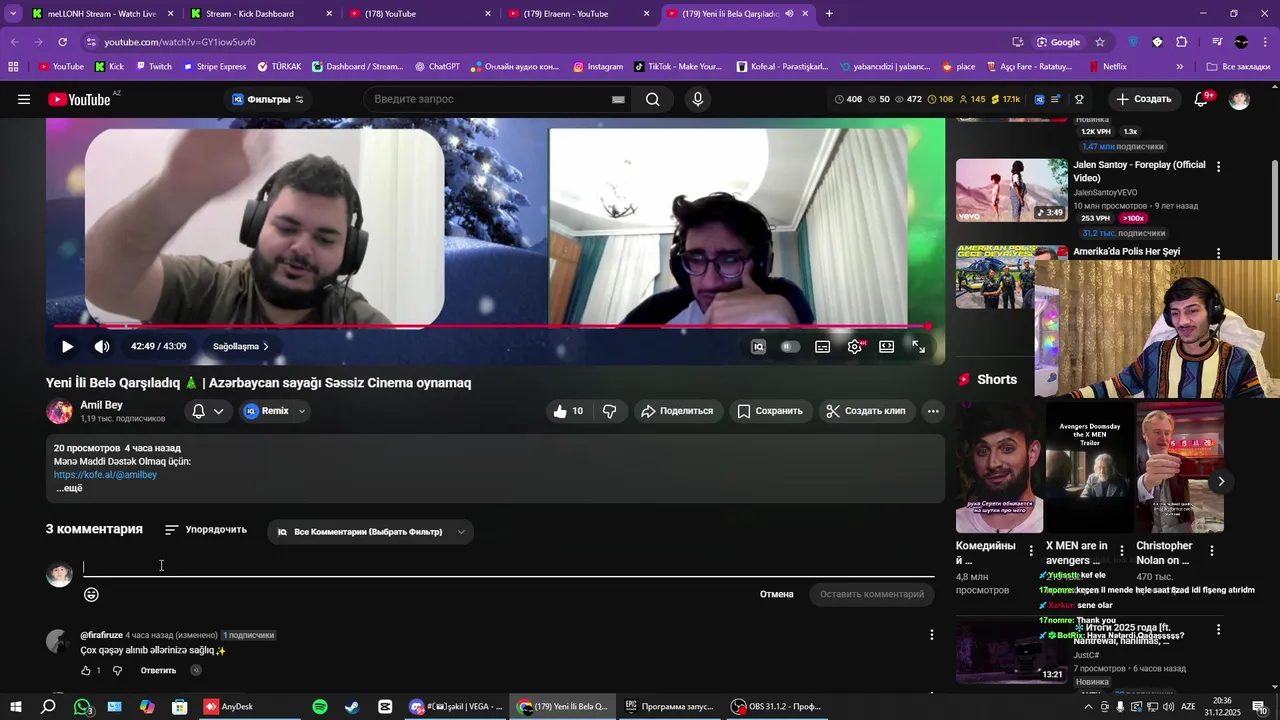Open subtitles icon in the player

click(x=822, y=346)
